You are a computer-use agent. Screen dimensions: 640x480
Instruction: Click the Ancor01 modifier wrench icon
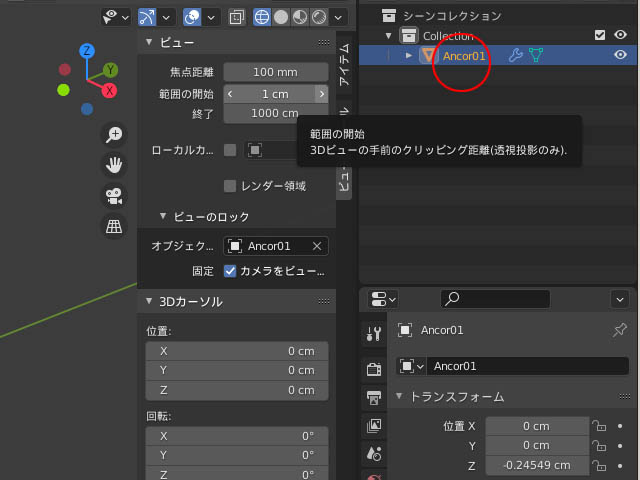516,55
